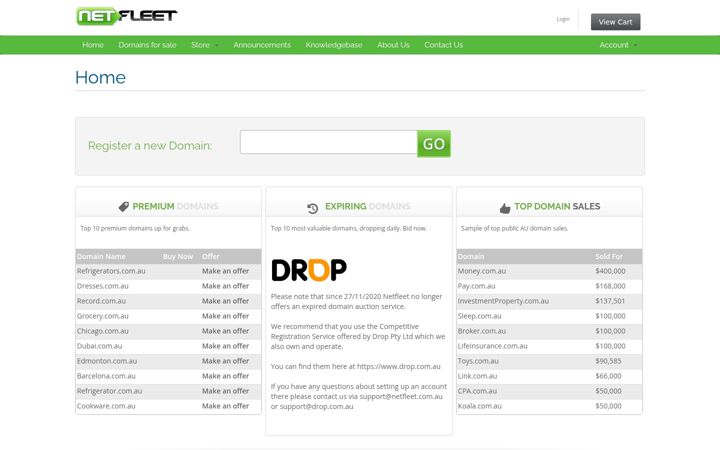Click the $168,000 sale price
Screen dimensions: 720x450
click(x=610, y=286)
